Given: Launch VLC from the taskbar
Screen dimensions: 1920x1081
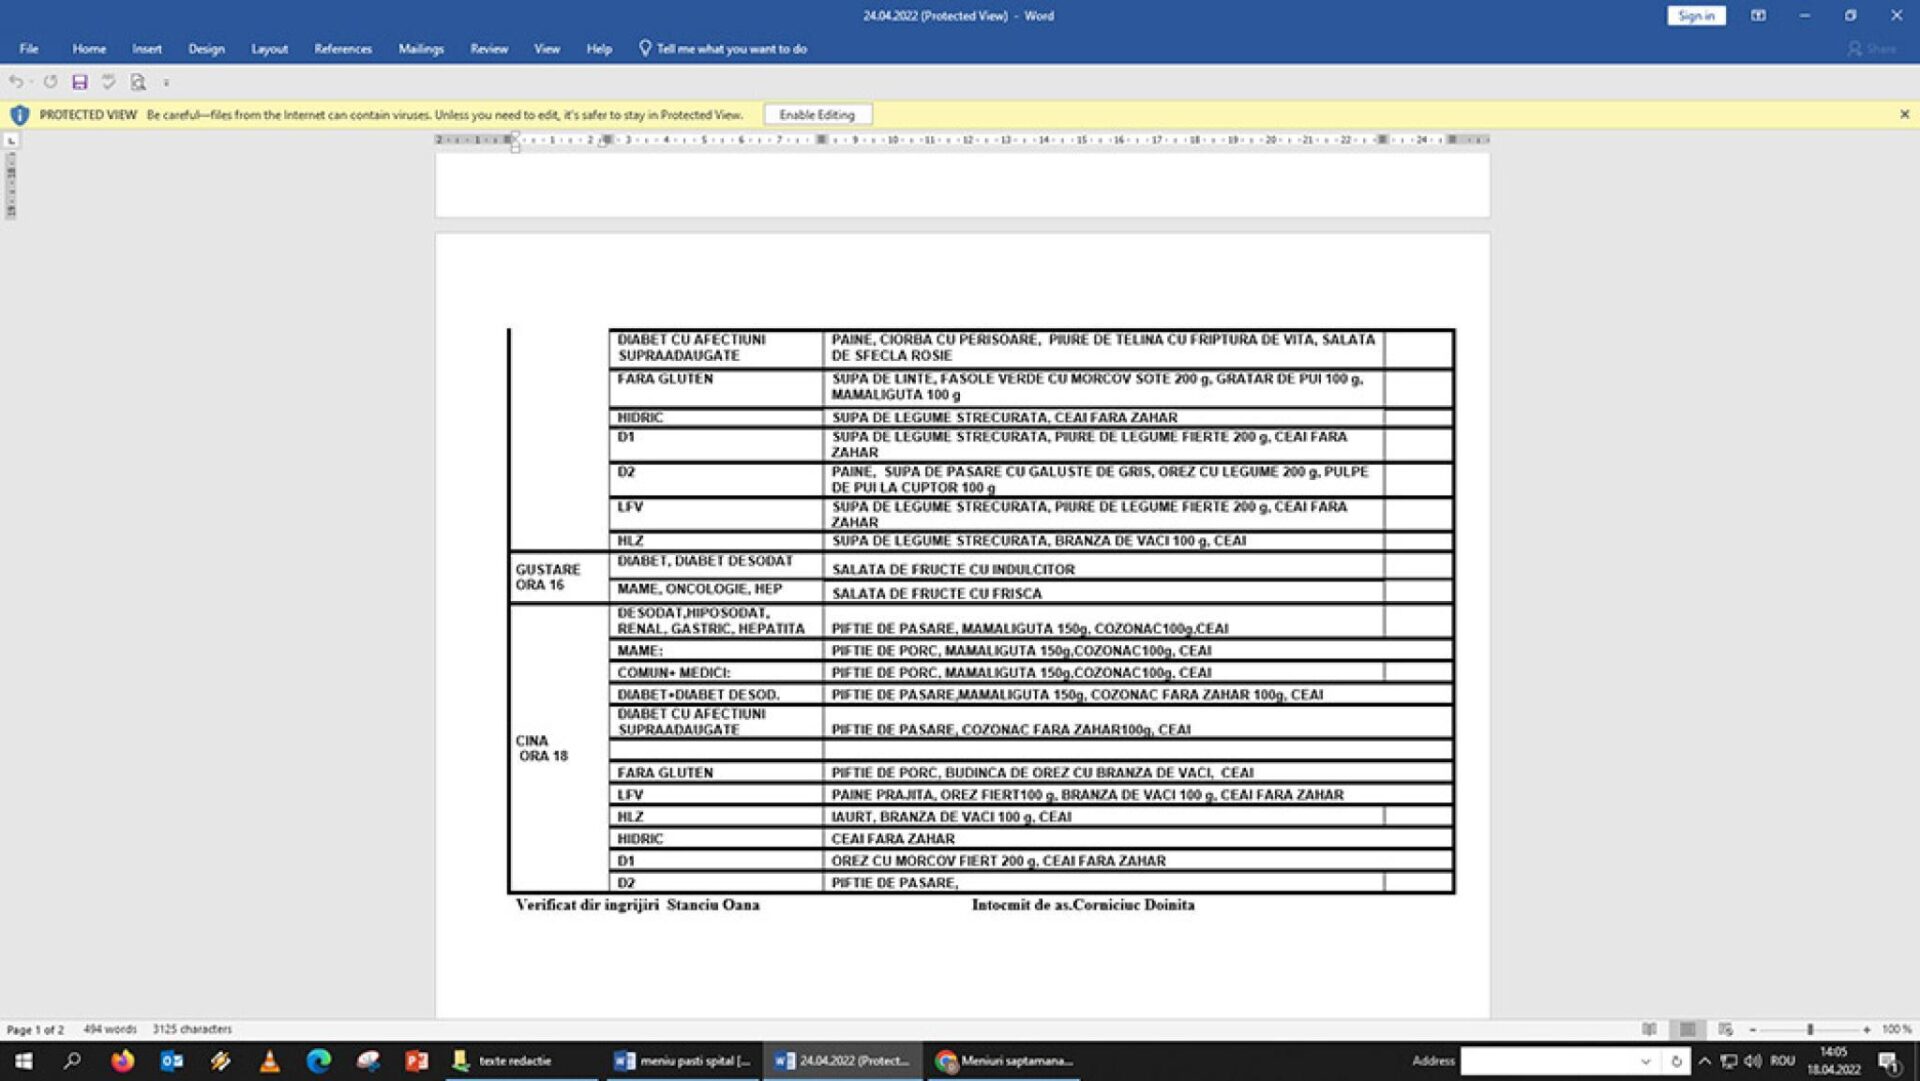Looking at the screenshot, I should coord(270,1061).
